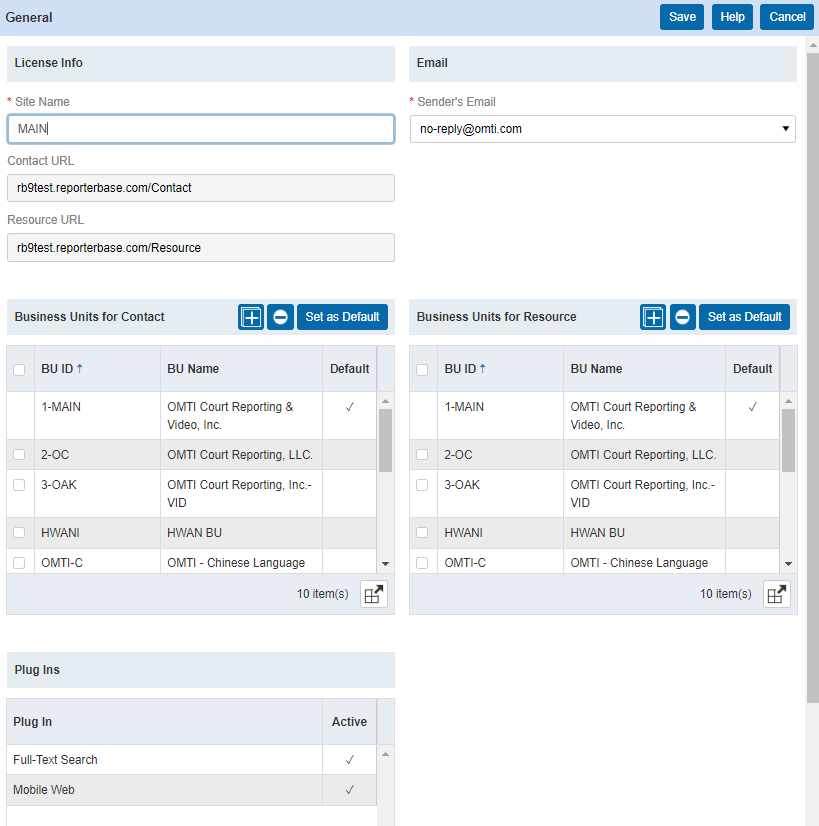Check the 2-OC row in Contact grid

pyautogui.click(x=19, y=455)
